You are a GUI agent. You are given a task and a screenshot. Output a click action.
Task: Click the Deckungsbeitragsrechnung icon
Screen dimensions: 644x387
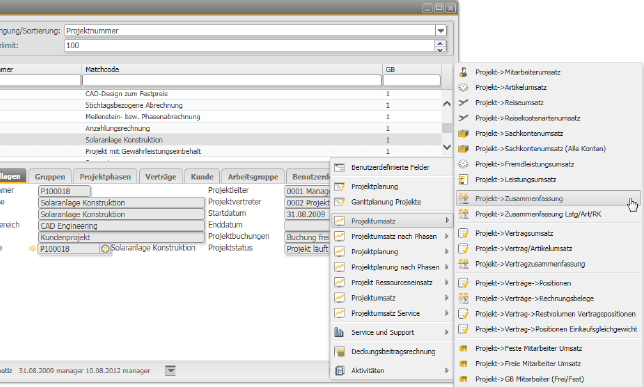tap(339, 352)
